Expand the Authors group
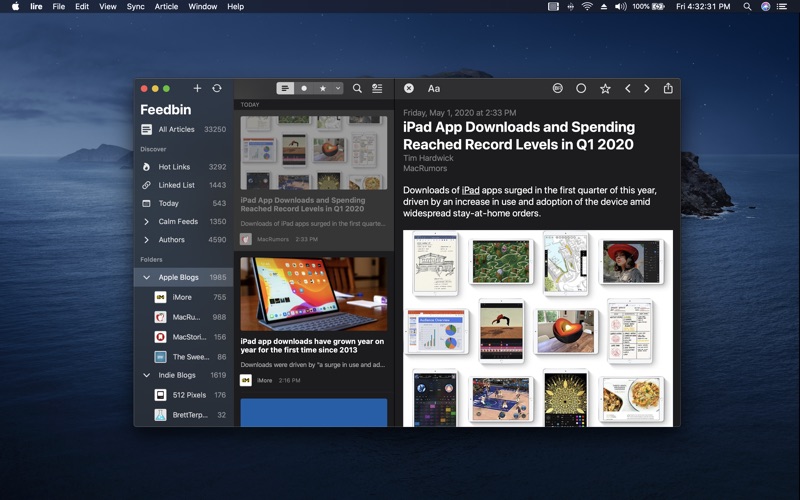Screen dimensions: 800x500 [147, 240]
